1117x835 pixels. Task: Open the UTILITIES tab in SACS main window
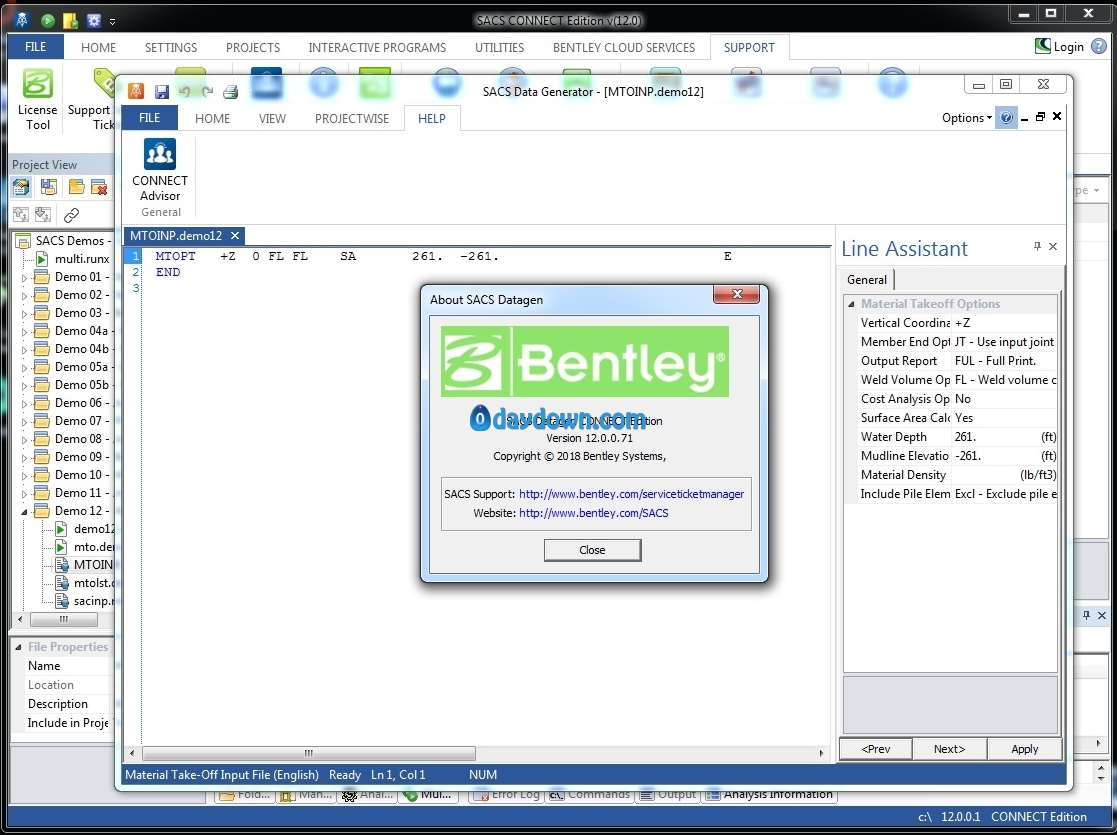(x=499, y=47)
